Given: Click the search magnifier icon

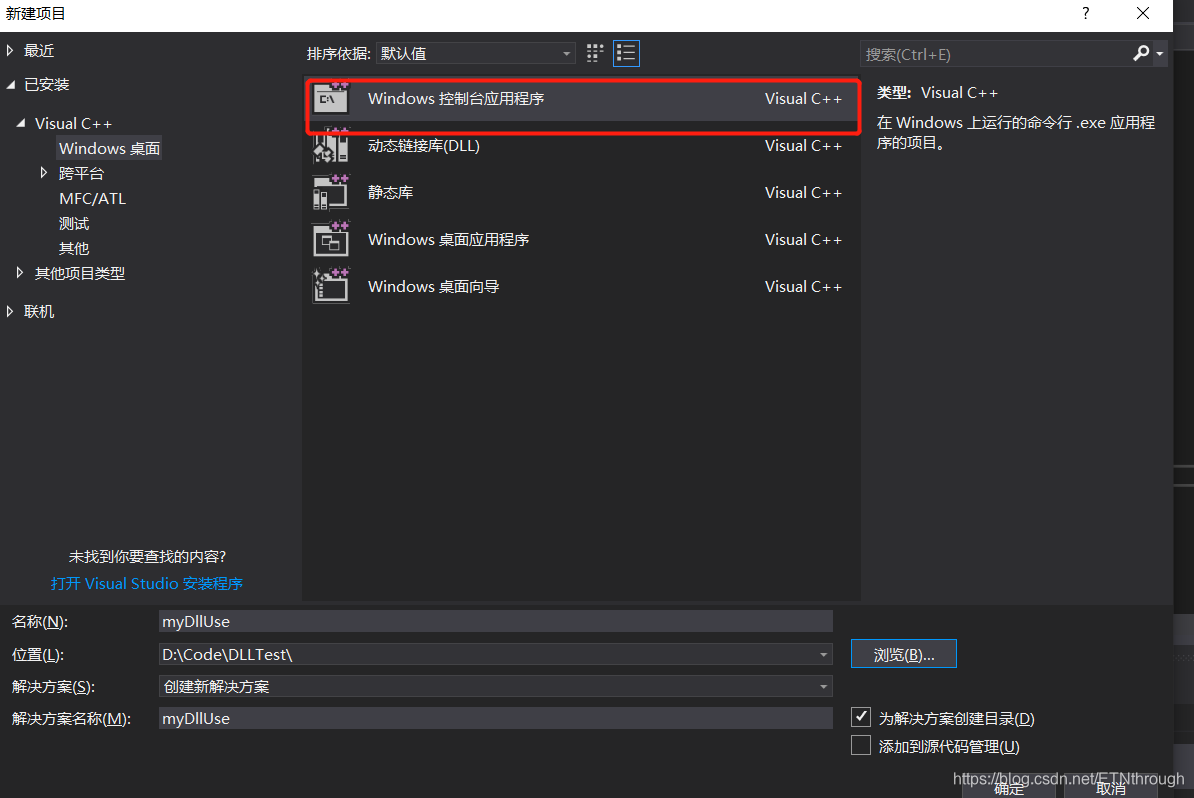Looking at the screenshot, I should 1141,53.
